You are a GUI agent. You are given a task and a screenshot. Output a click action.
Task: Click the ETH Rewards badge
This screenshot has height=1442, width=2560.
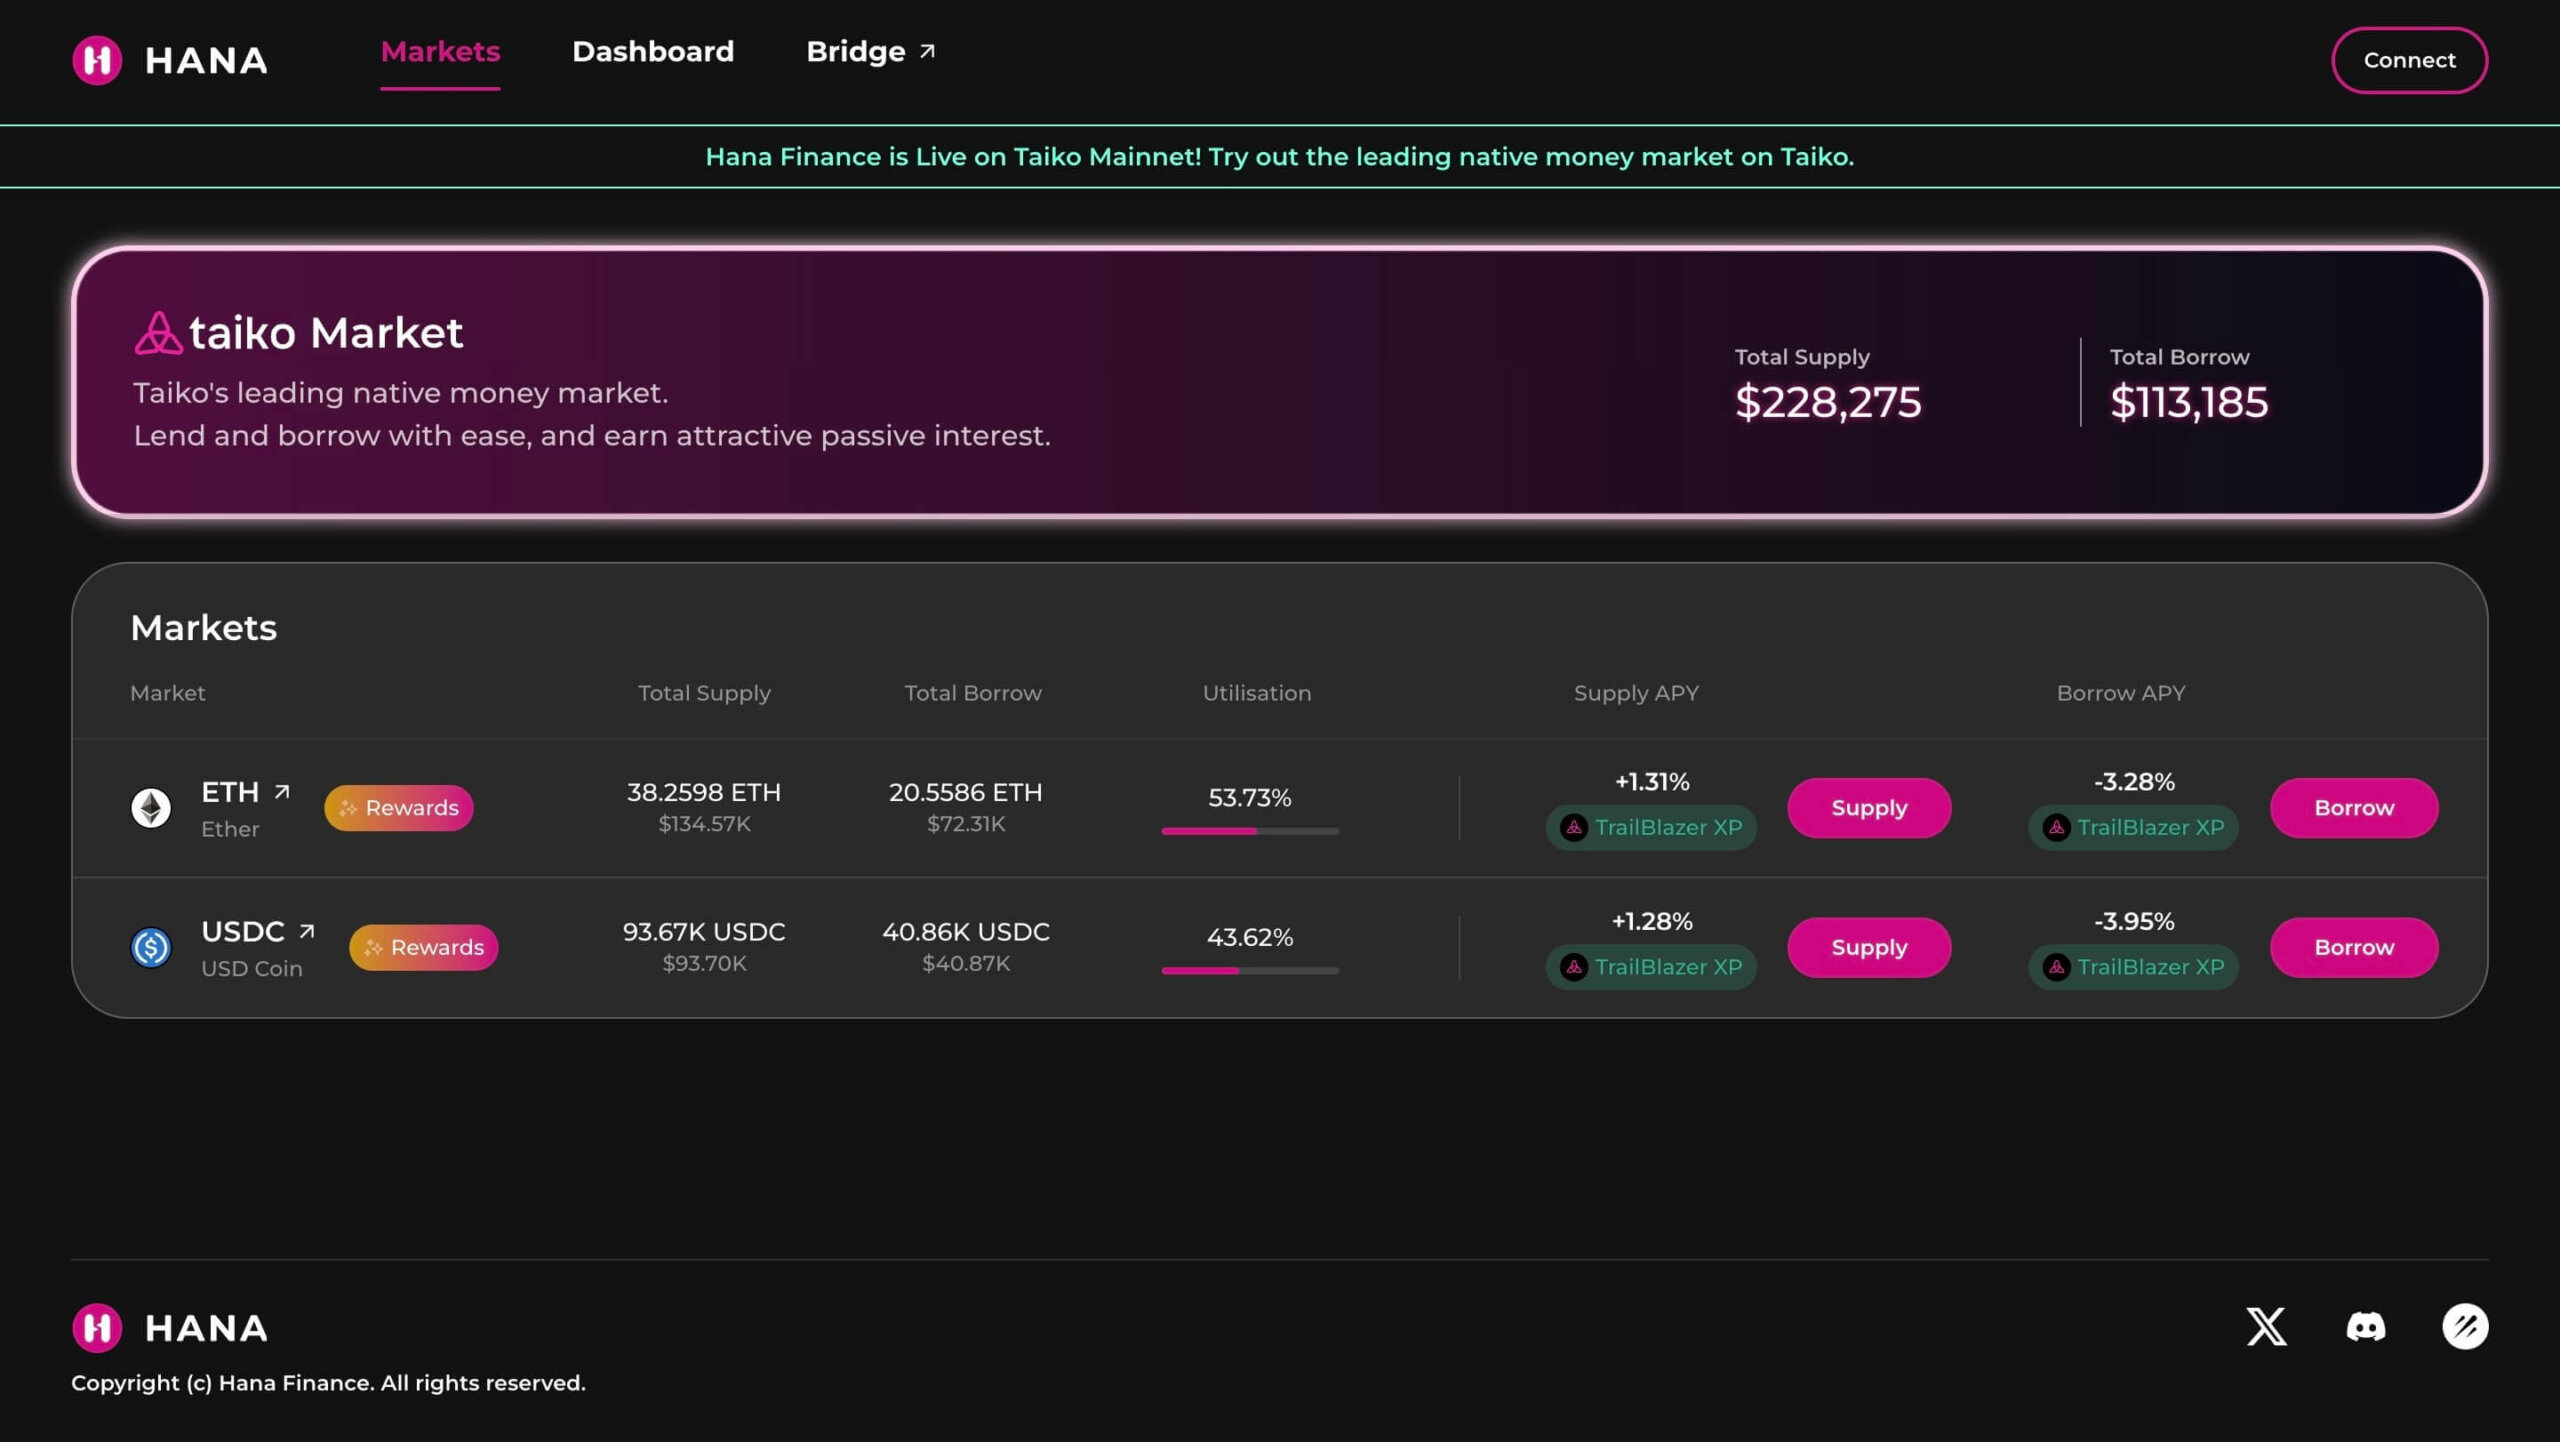pyautogui.click(x=398, y=808)
